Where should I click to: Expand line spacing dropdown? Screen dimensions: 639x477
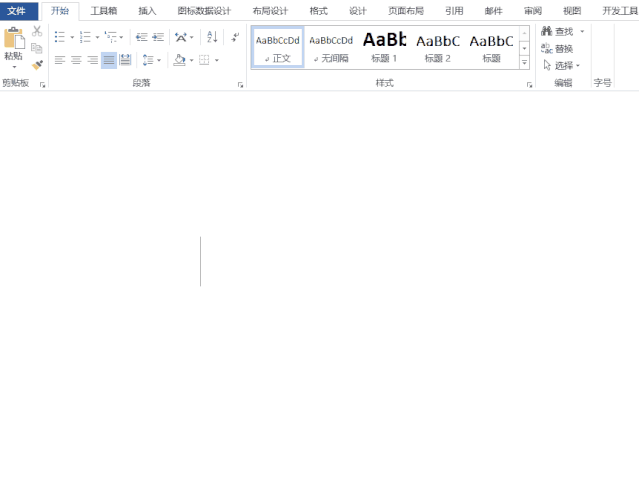[160, 60]
